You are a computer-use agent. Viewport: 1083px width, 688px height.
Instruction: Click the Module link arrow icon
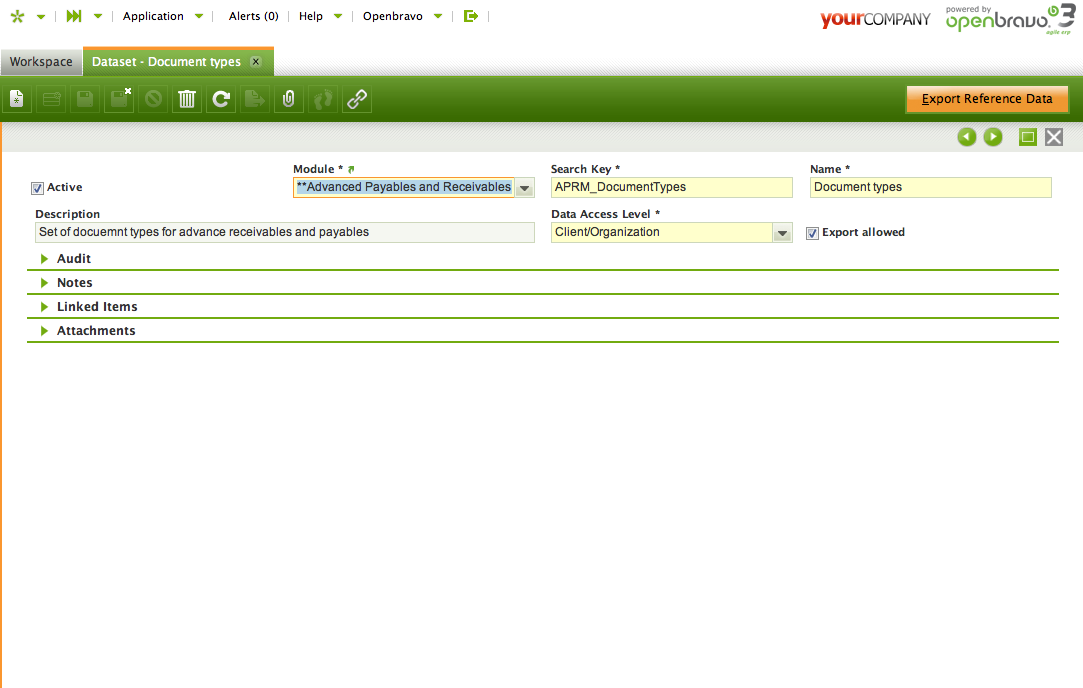351,170
